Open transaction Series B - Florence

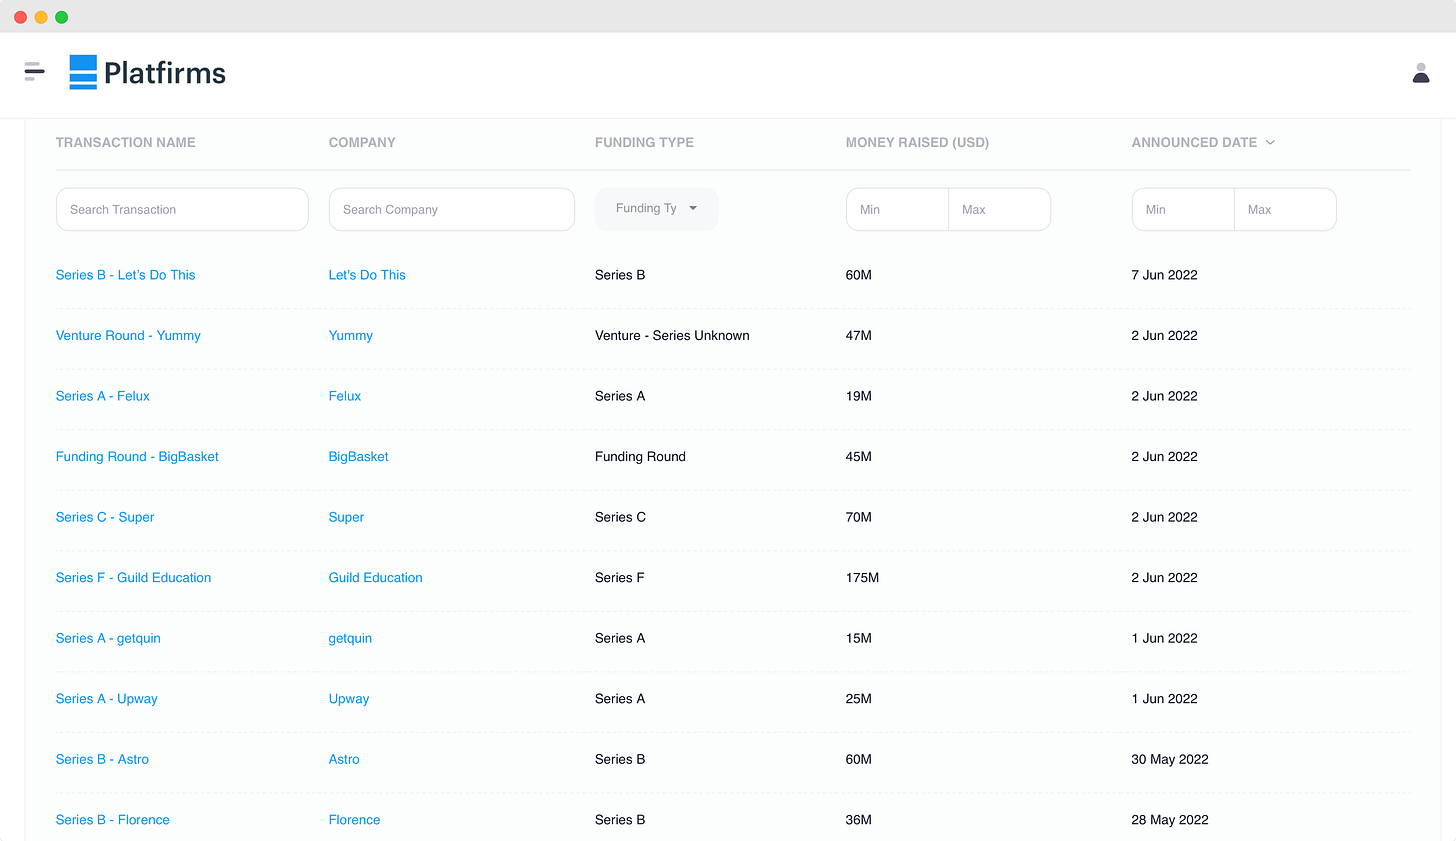[x=113, y=820]
